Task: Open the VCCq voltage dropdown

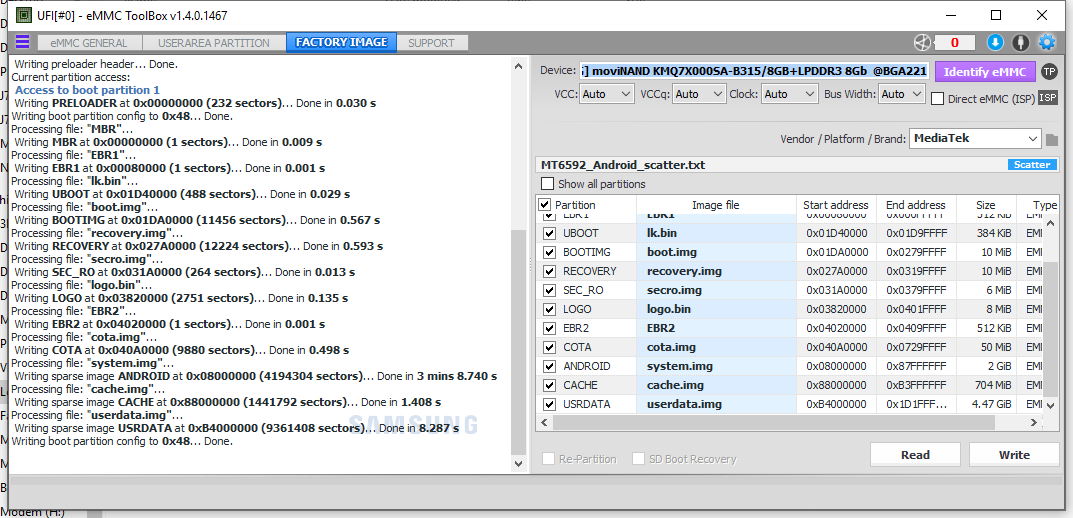Action: click(x=699, y=94)
